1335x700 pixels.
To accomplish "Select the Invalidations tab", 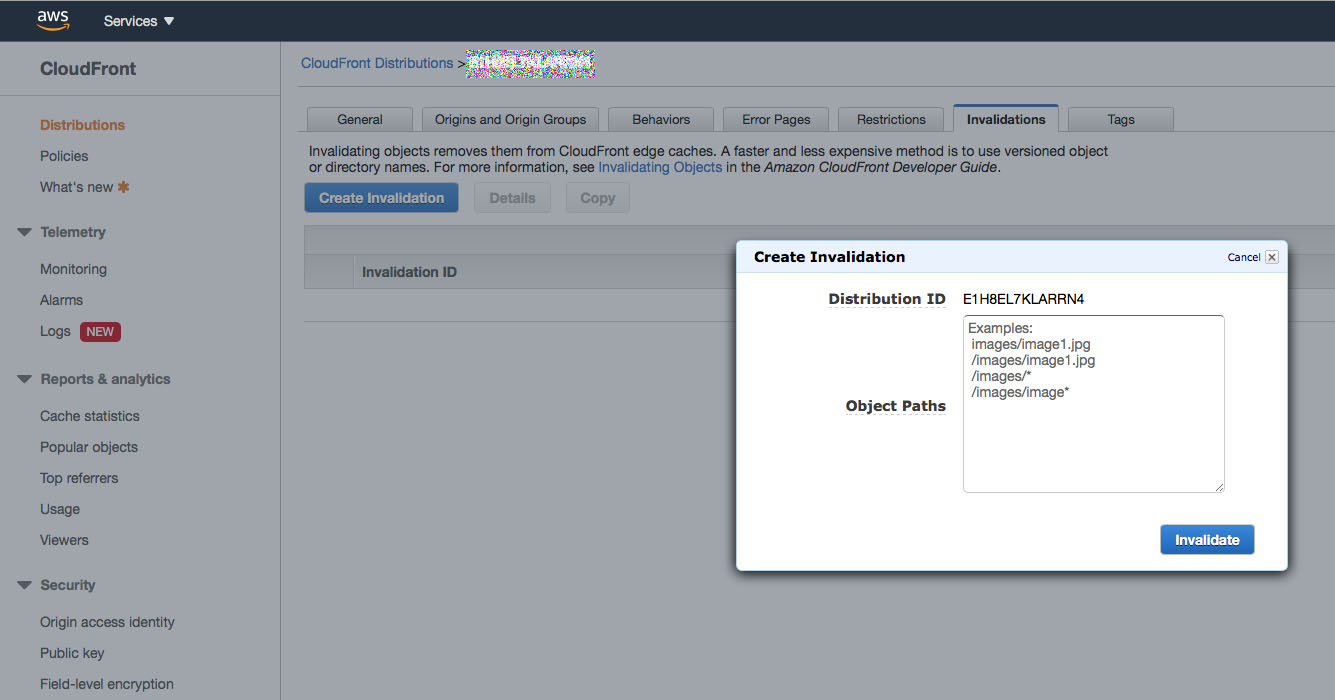I will [x=1006, y=119].
